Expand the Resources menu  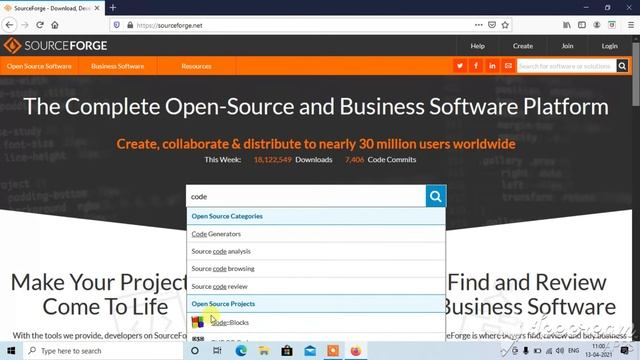pos(196,66)
